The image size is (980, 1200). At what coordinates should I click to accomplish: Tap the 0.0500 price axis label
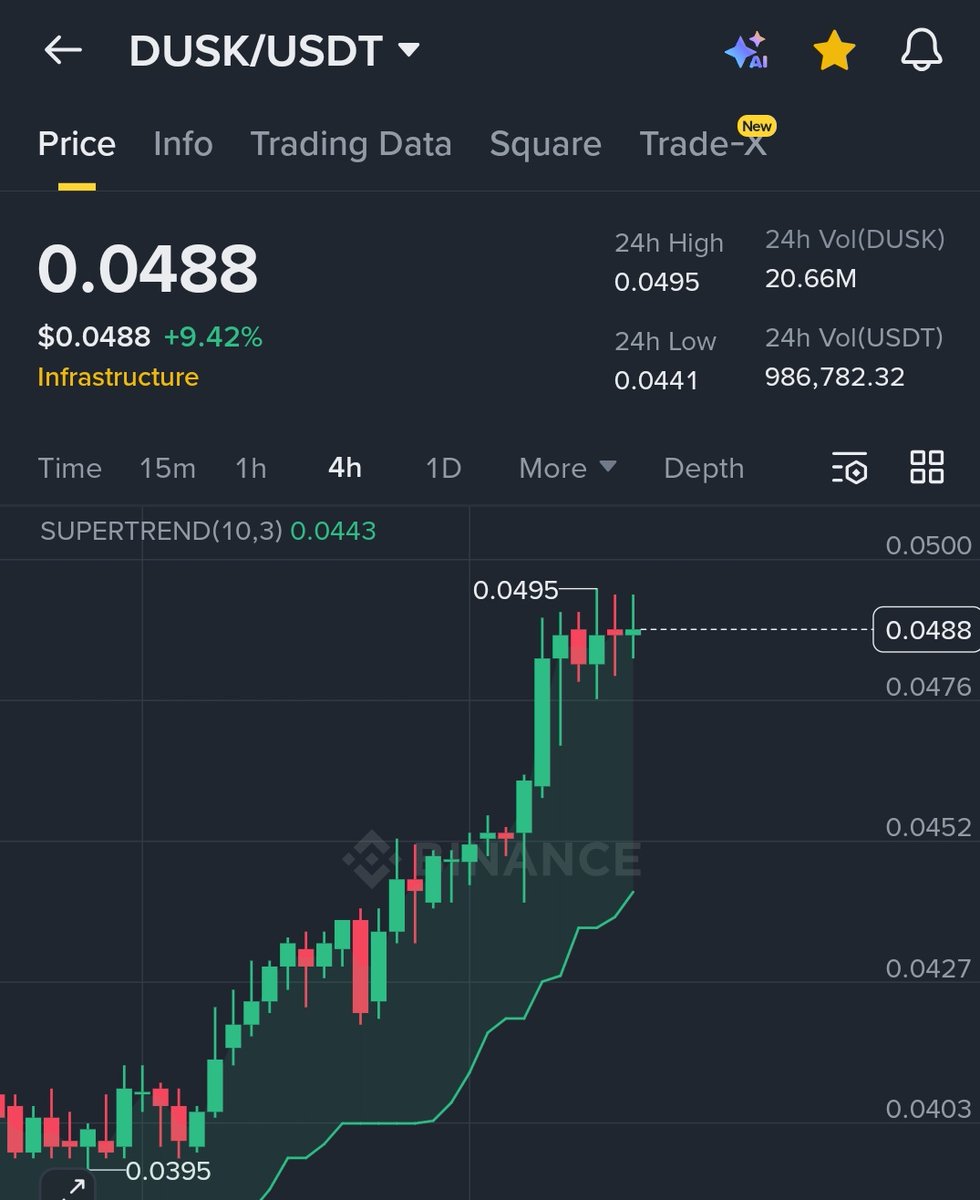tap(929, 545)
